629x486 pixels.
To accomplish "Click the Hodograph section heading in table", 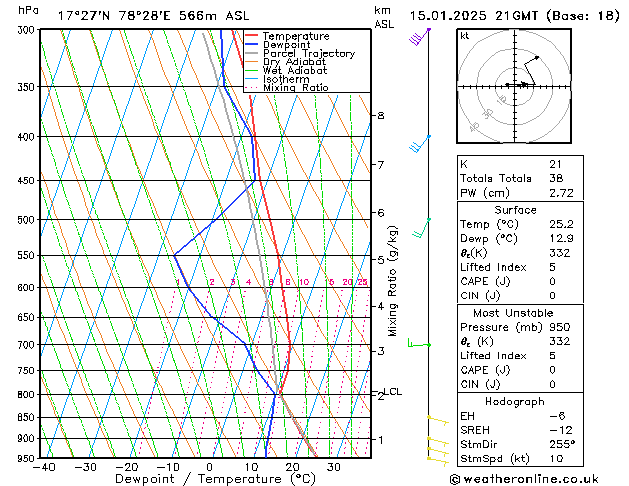I will pyautogui.click(x=515, y=401).
